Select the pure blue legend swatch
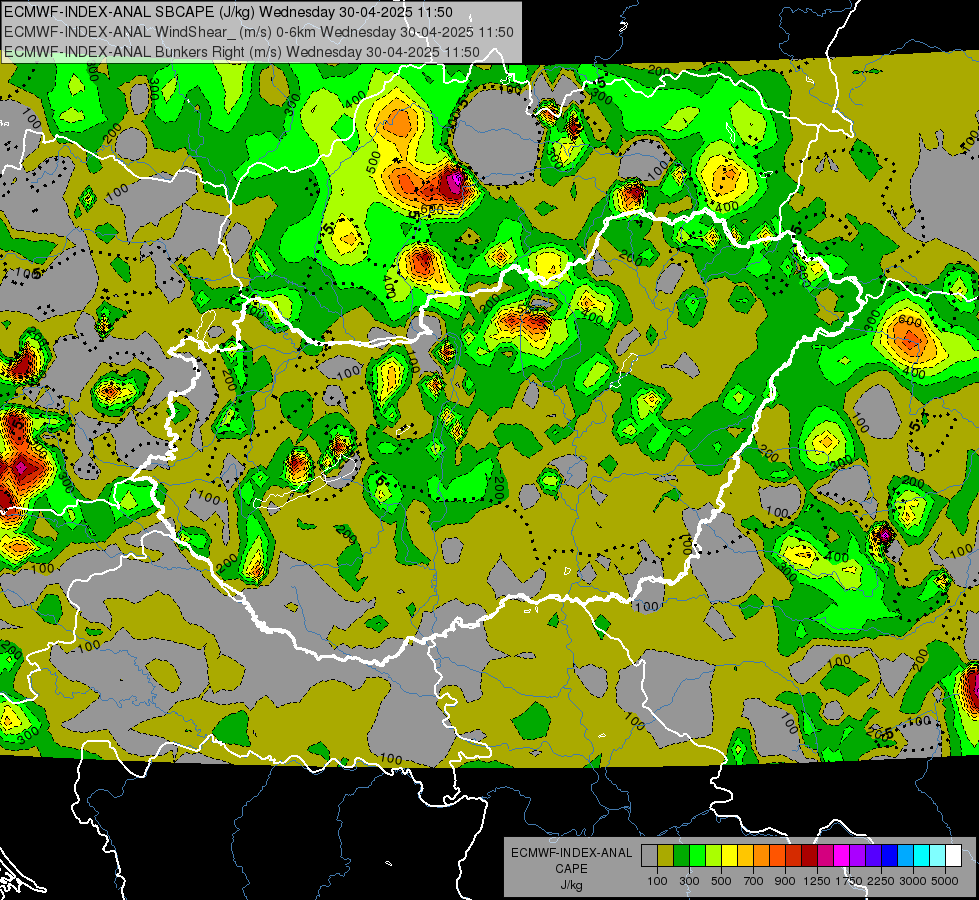The height and width of the screenshot is (900, 979). pyautogui.click(x=890, y=856)
